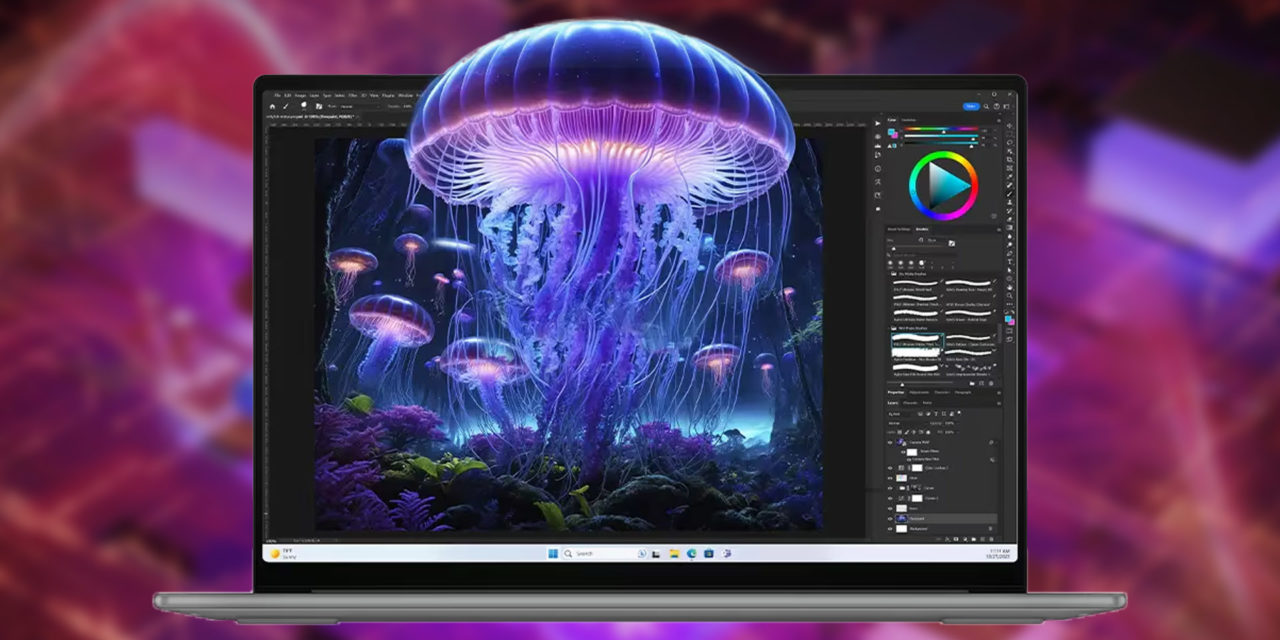The image size is (1280, 640).
Task: Click the Home icon in options bar
Action: (x=272, y=106)
